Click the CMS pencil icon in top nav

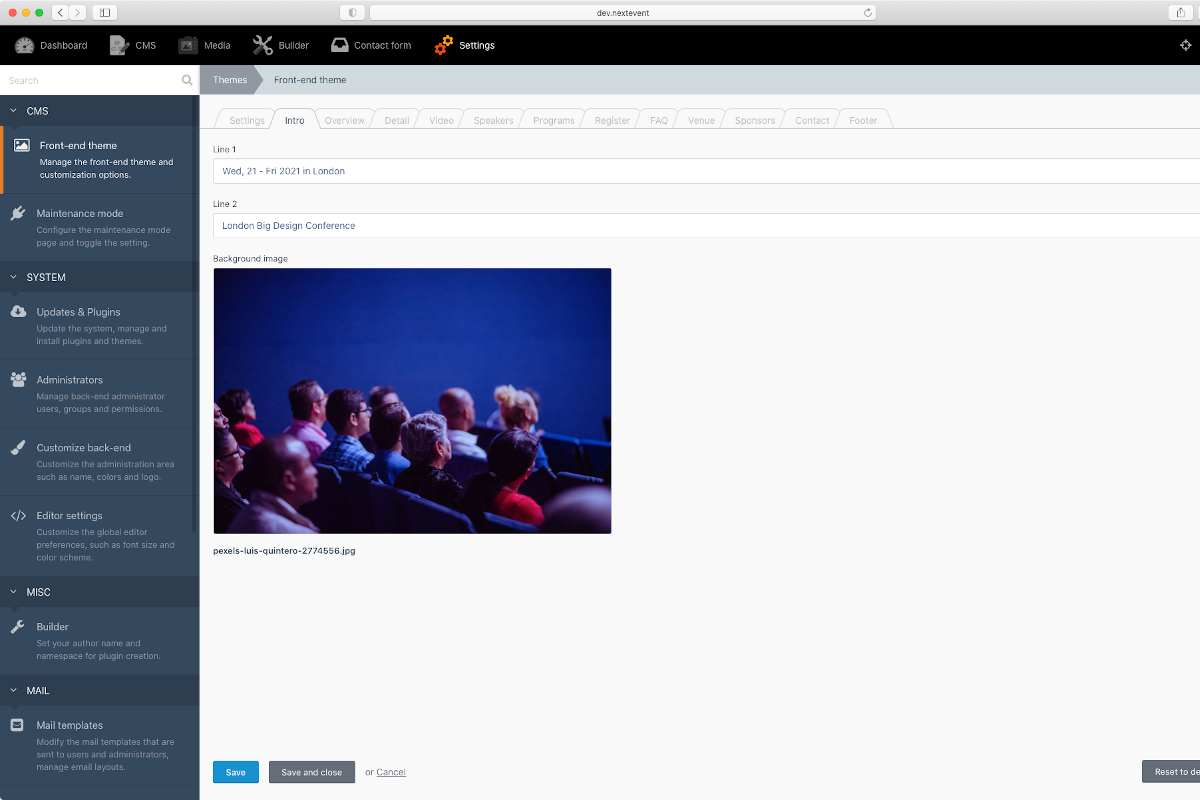[119, 45]
